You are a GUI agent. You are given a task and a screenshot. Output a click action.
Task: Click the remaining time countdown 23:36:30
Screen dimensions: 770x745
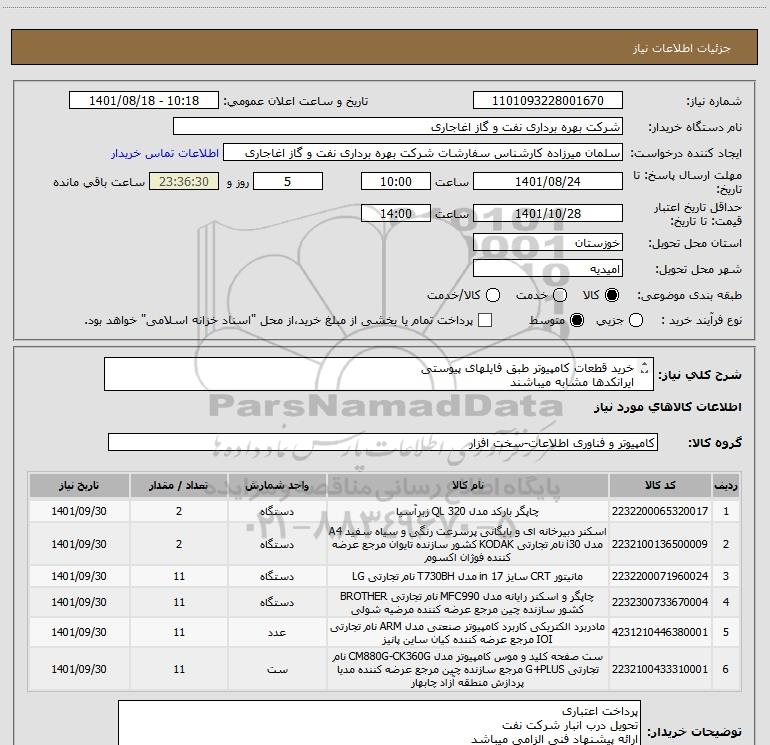pyautogui.click(x=184, y=182)
